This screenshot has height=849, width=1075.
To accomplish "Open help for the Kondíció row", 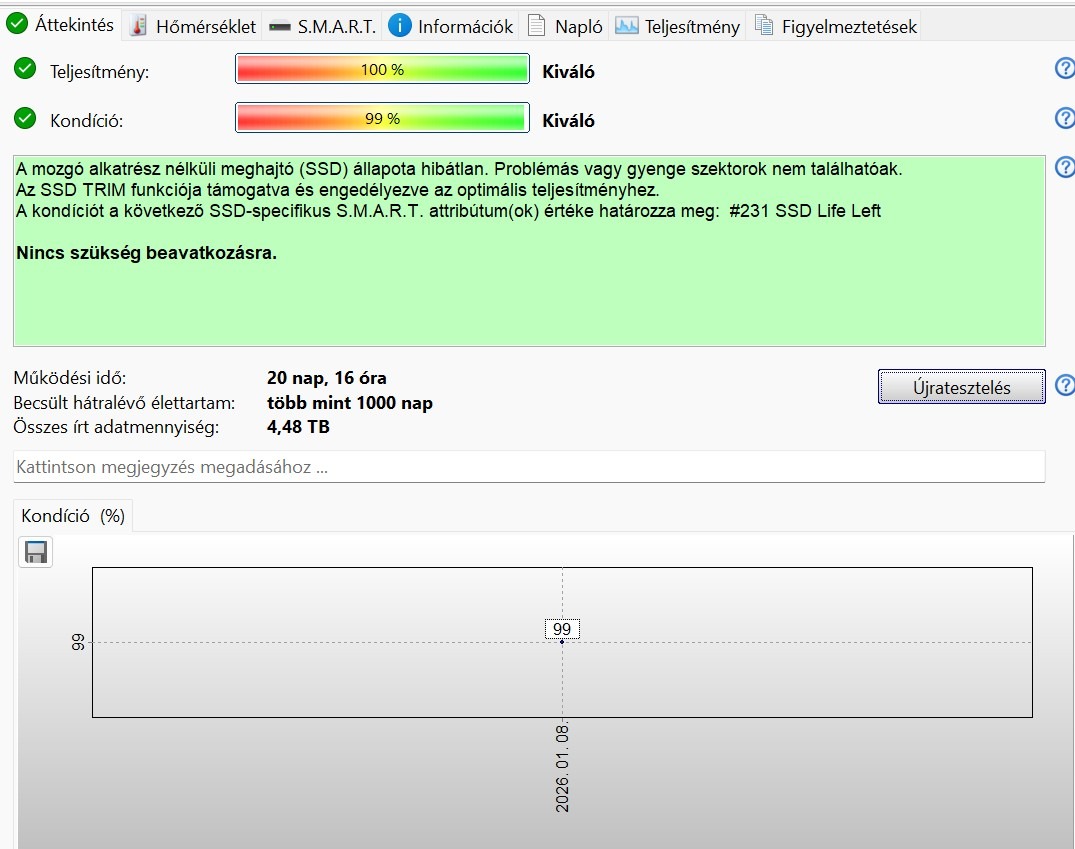I will (x=1065, y=118).
